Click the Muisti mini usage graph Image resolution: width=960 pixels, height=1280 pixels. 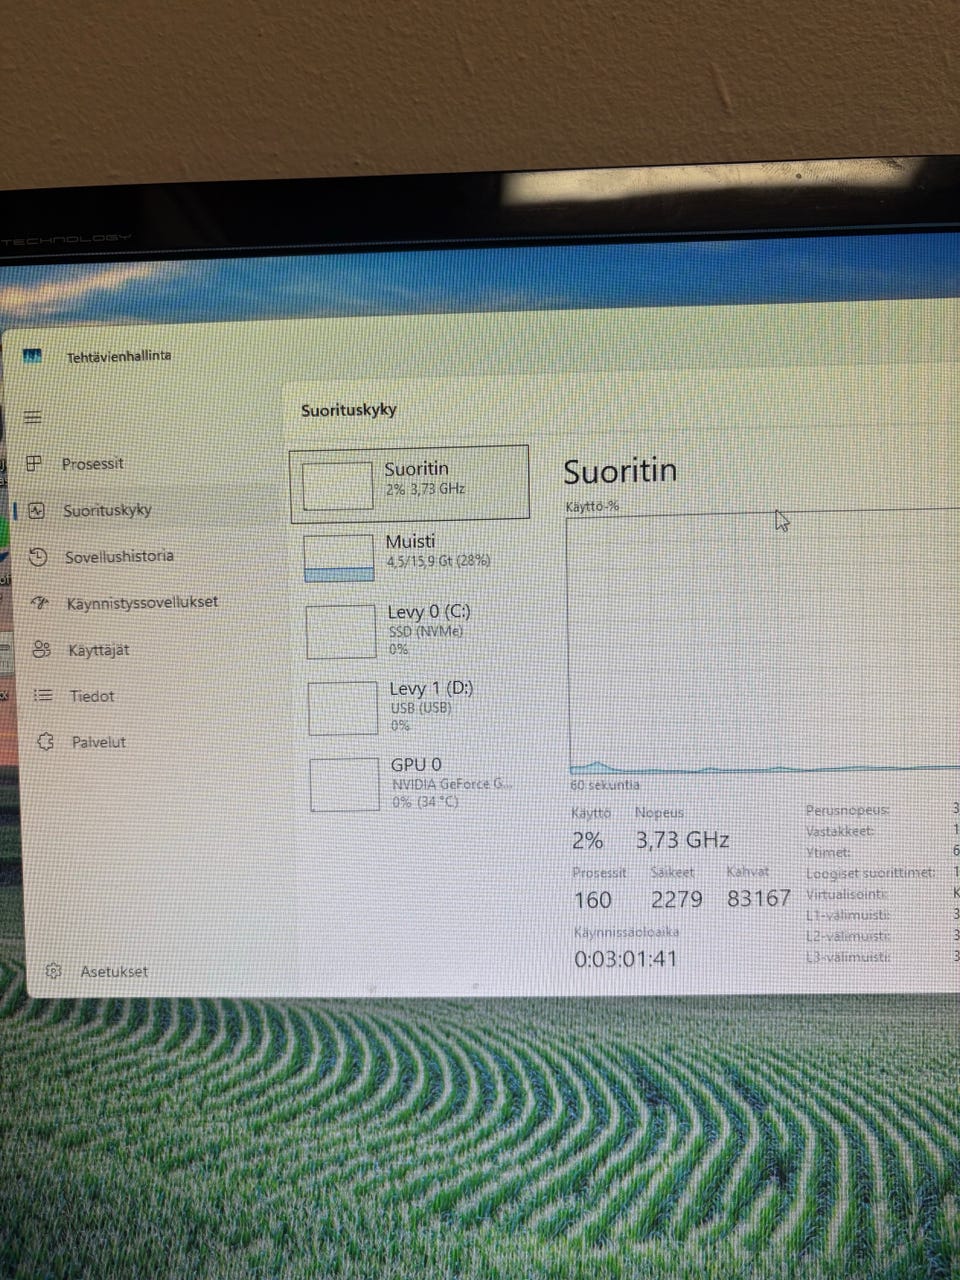pos(340,558)
